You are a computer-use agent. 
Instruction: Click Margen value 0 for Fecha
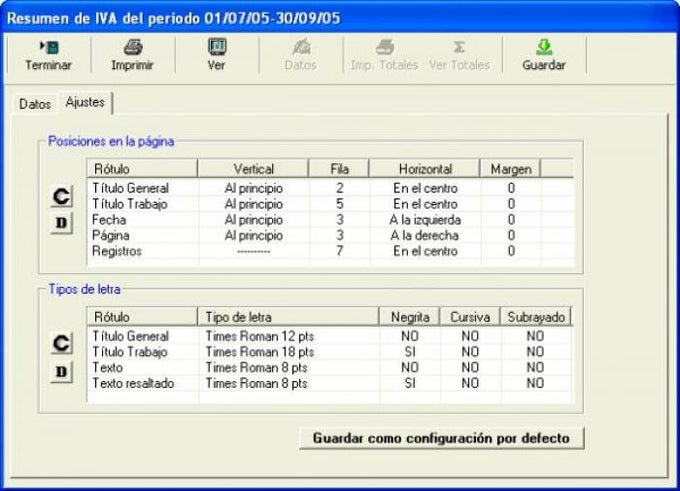pyautogui.click(x=511, y=220)
